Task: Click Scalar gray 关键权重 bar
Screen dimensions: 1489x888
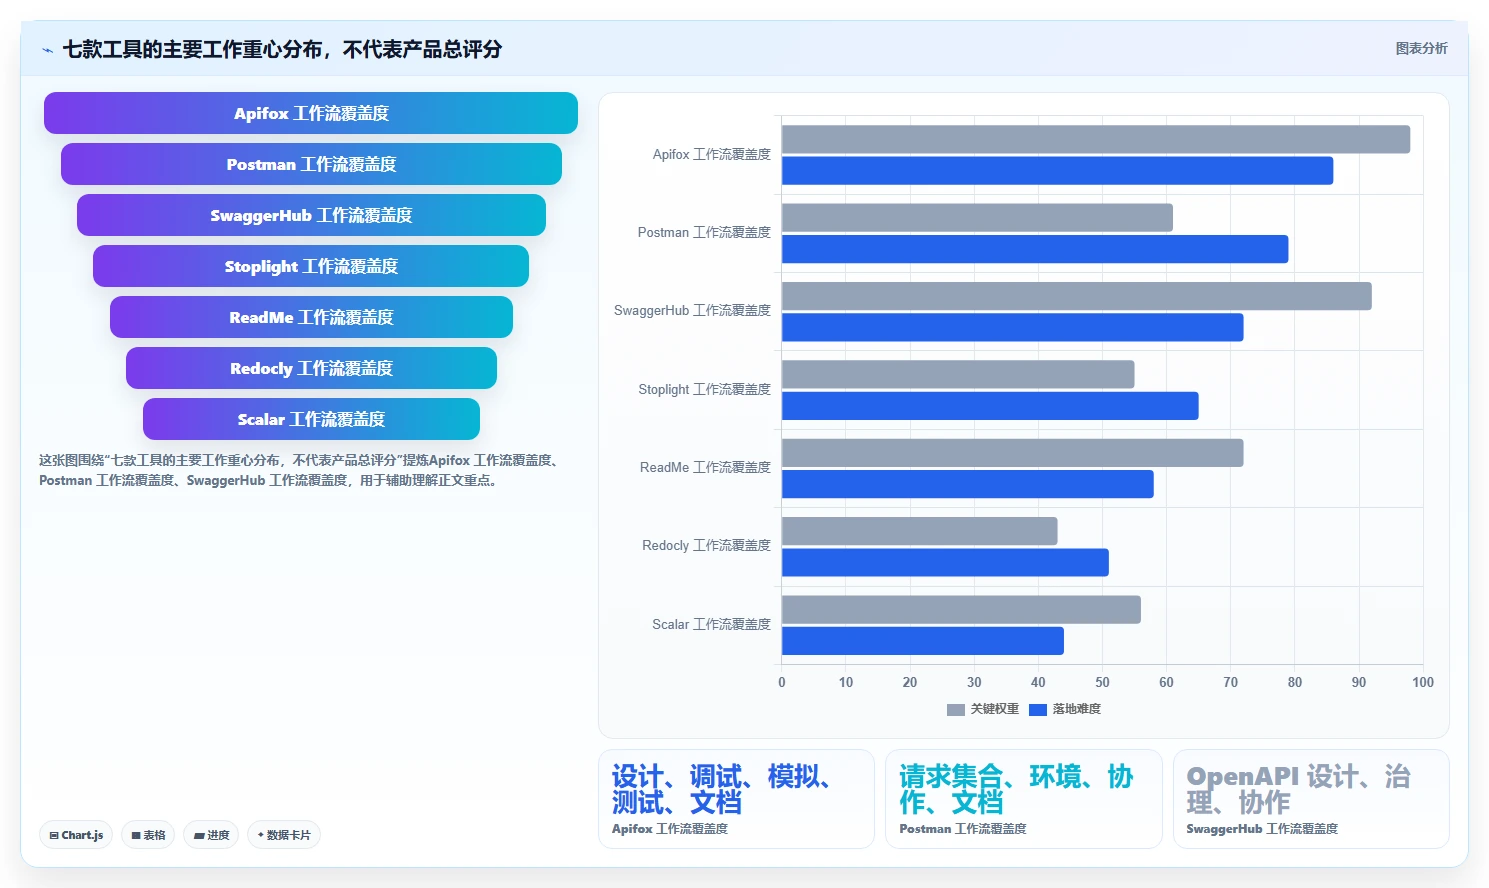Action: [961, 609]
